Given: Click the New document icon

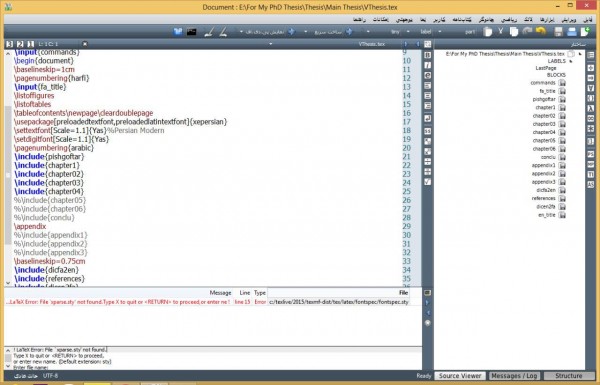Looking at the screenshot, I should coord(585,32).
